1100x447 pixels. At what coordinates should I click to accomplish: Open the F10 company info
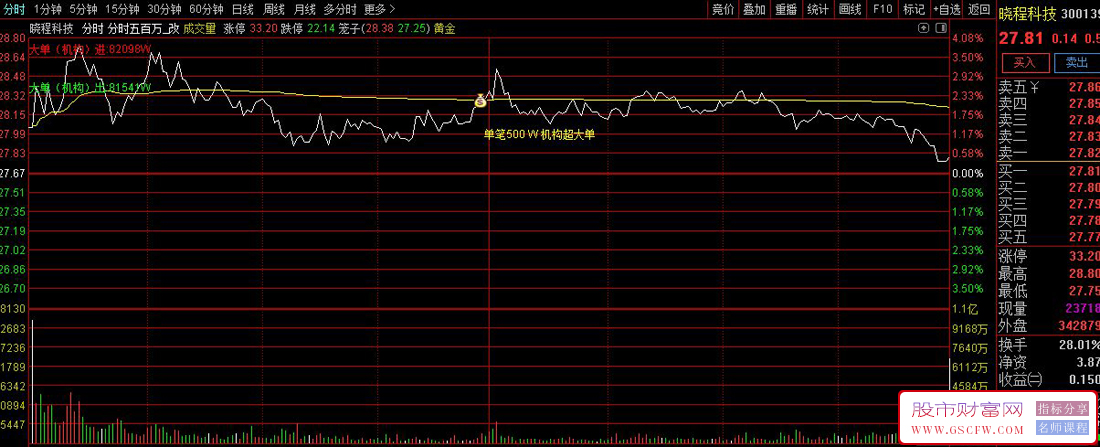pos(882,9)
